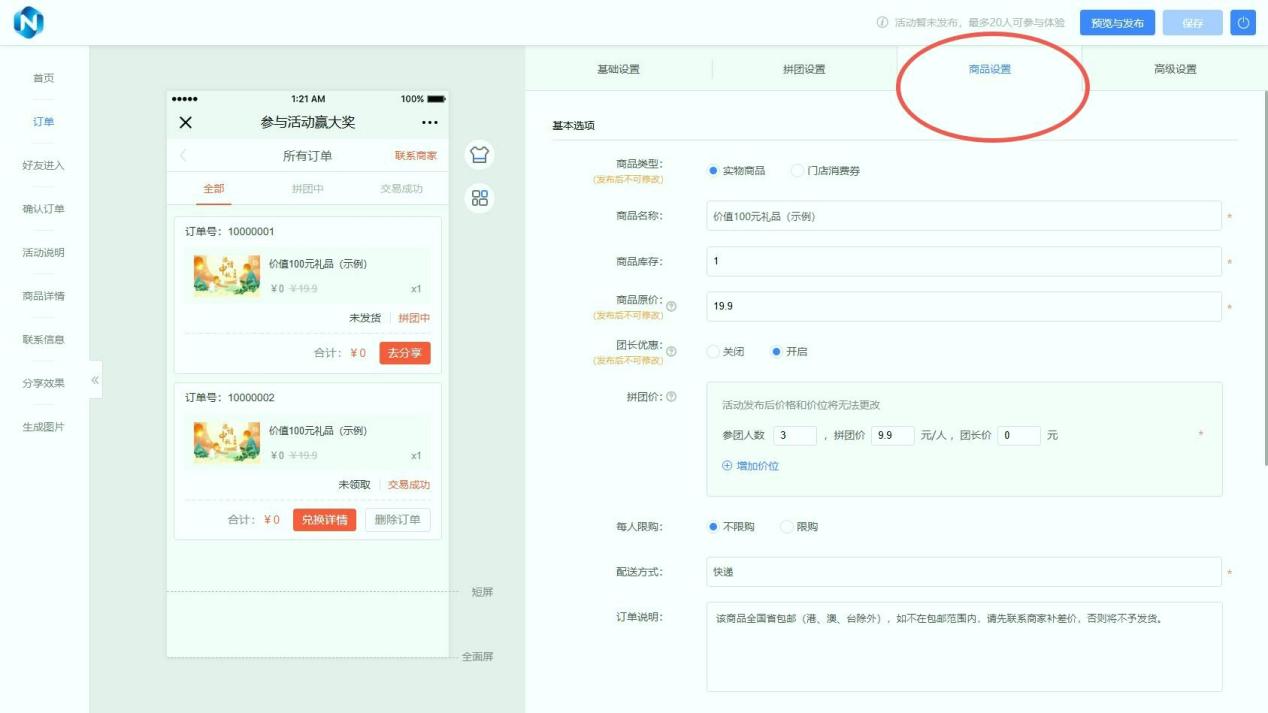Click the phone preview close X icon

pyautogui.click(x=185, y=122)
